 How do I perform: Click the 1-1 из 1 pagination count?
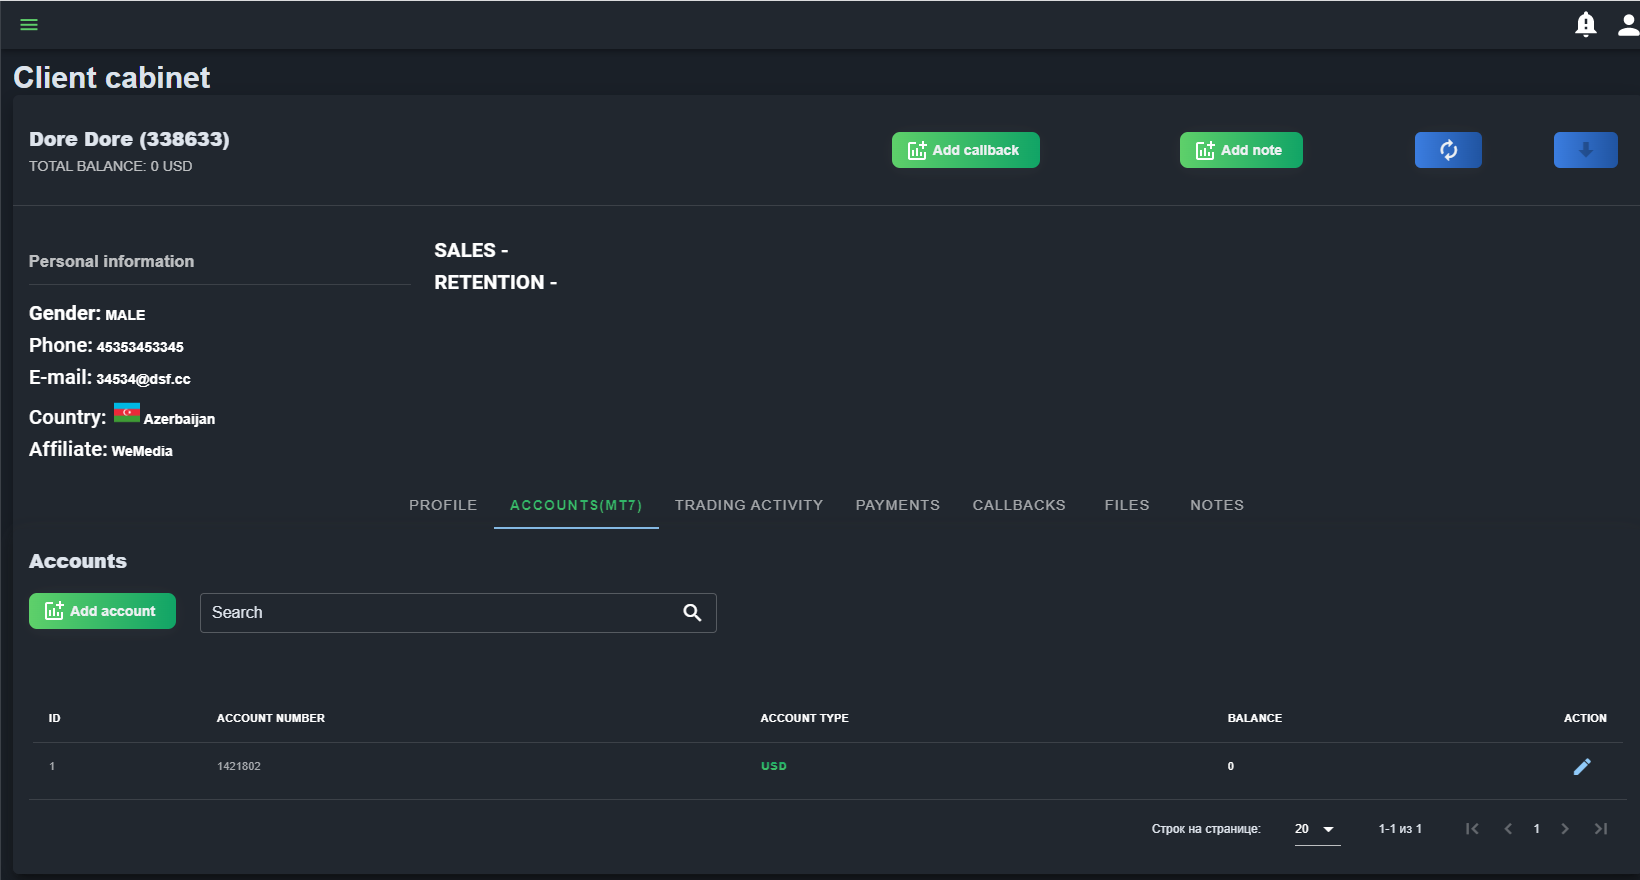pos(1400,829)
